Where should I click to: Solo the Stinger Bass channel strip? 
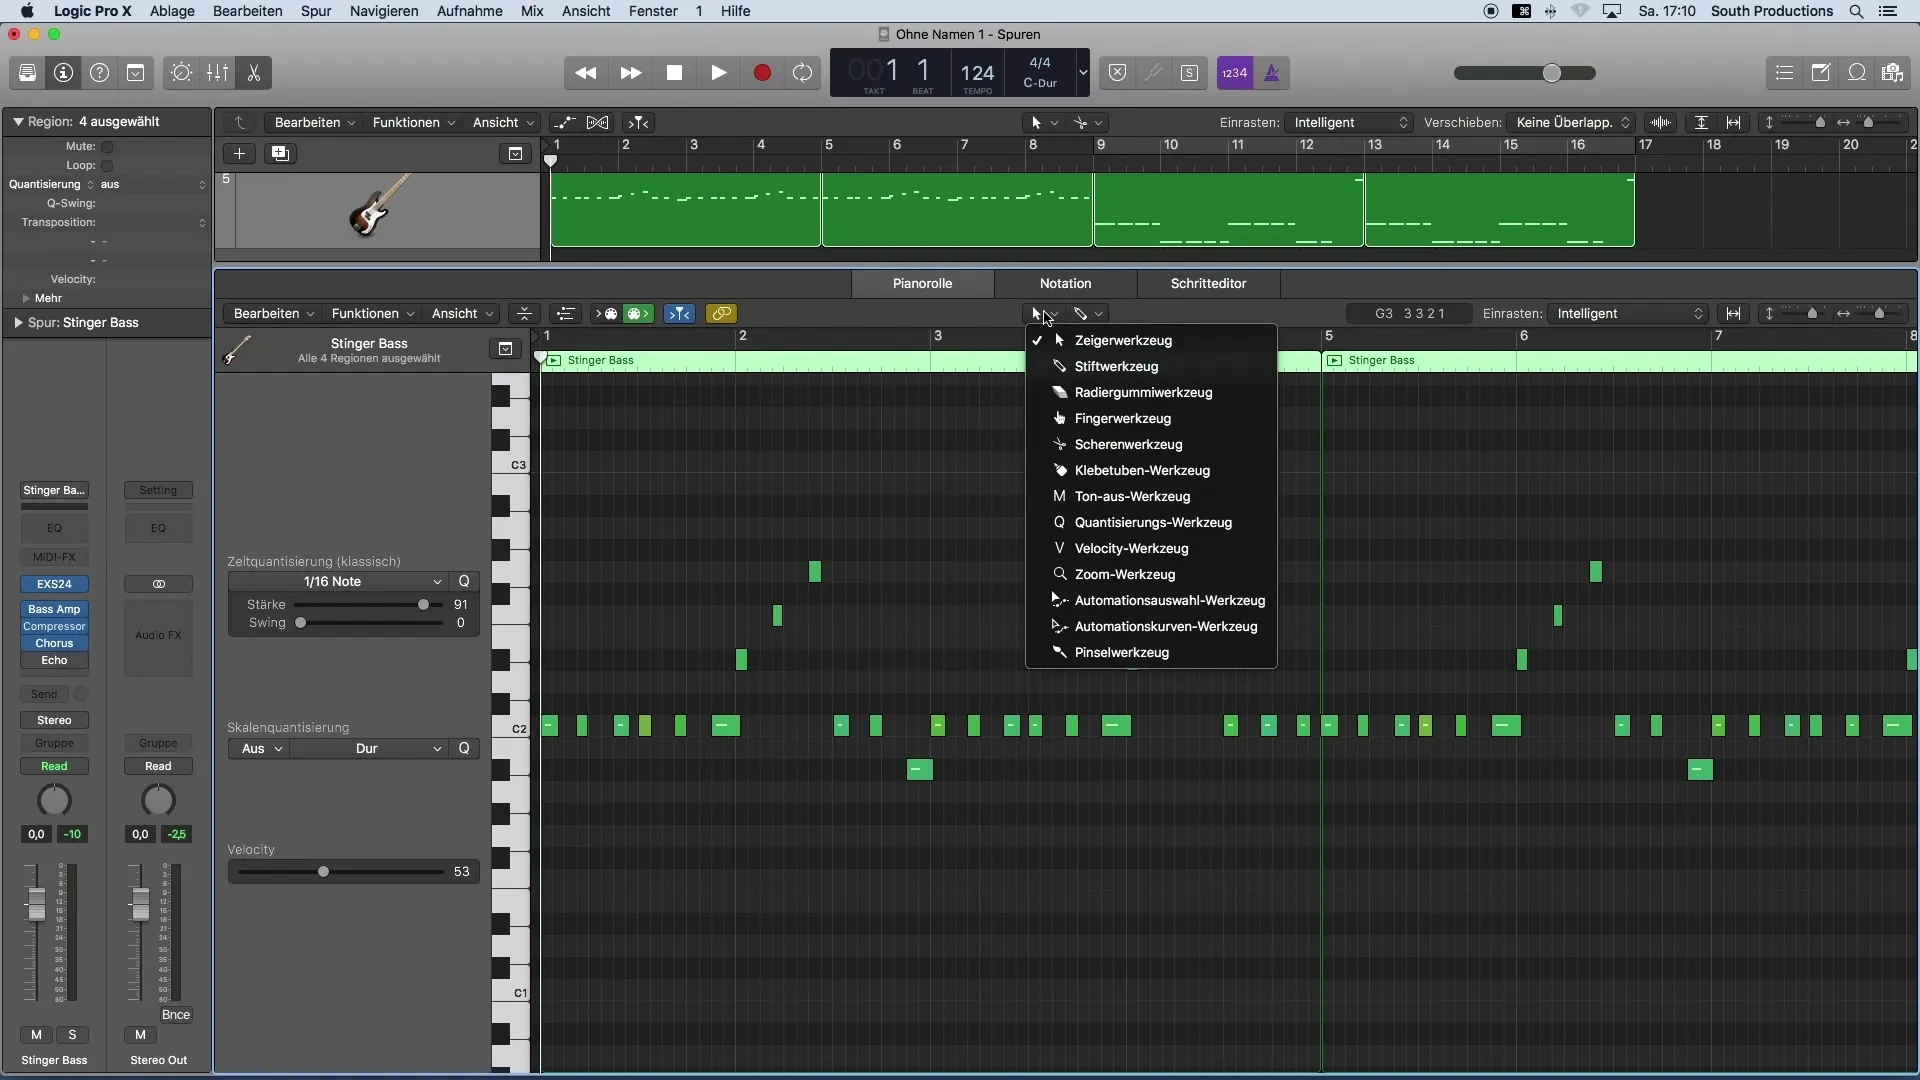[x=72, y=1035]
